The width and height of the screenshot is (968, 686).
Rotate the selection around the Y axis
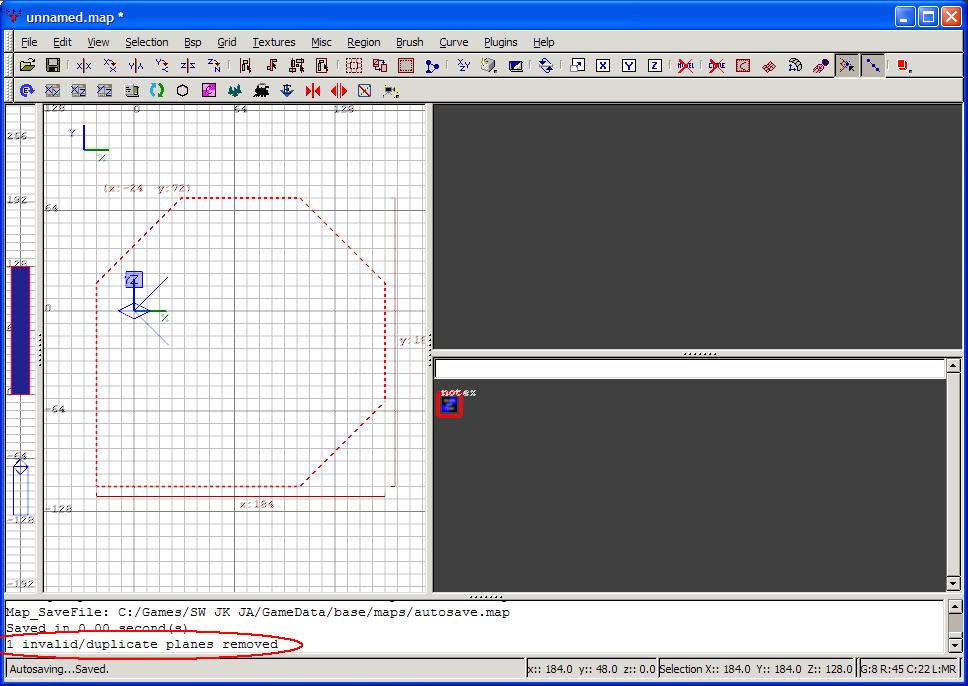(161, 65)
